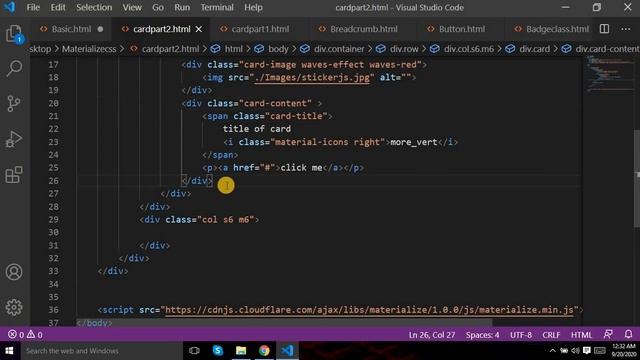Expand Materializecss breadcrumb folder

tap(89, 49)
